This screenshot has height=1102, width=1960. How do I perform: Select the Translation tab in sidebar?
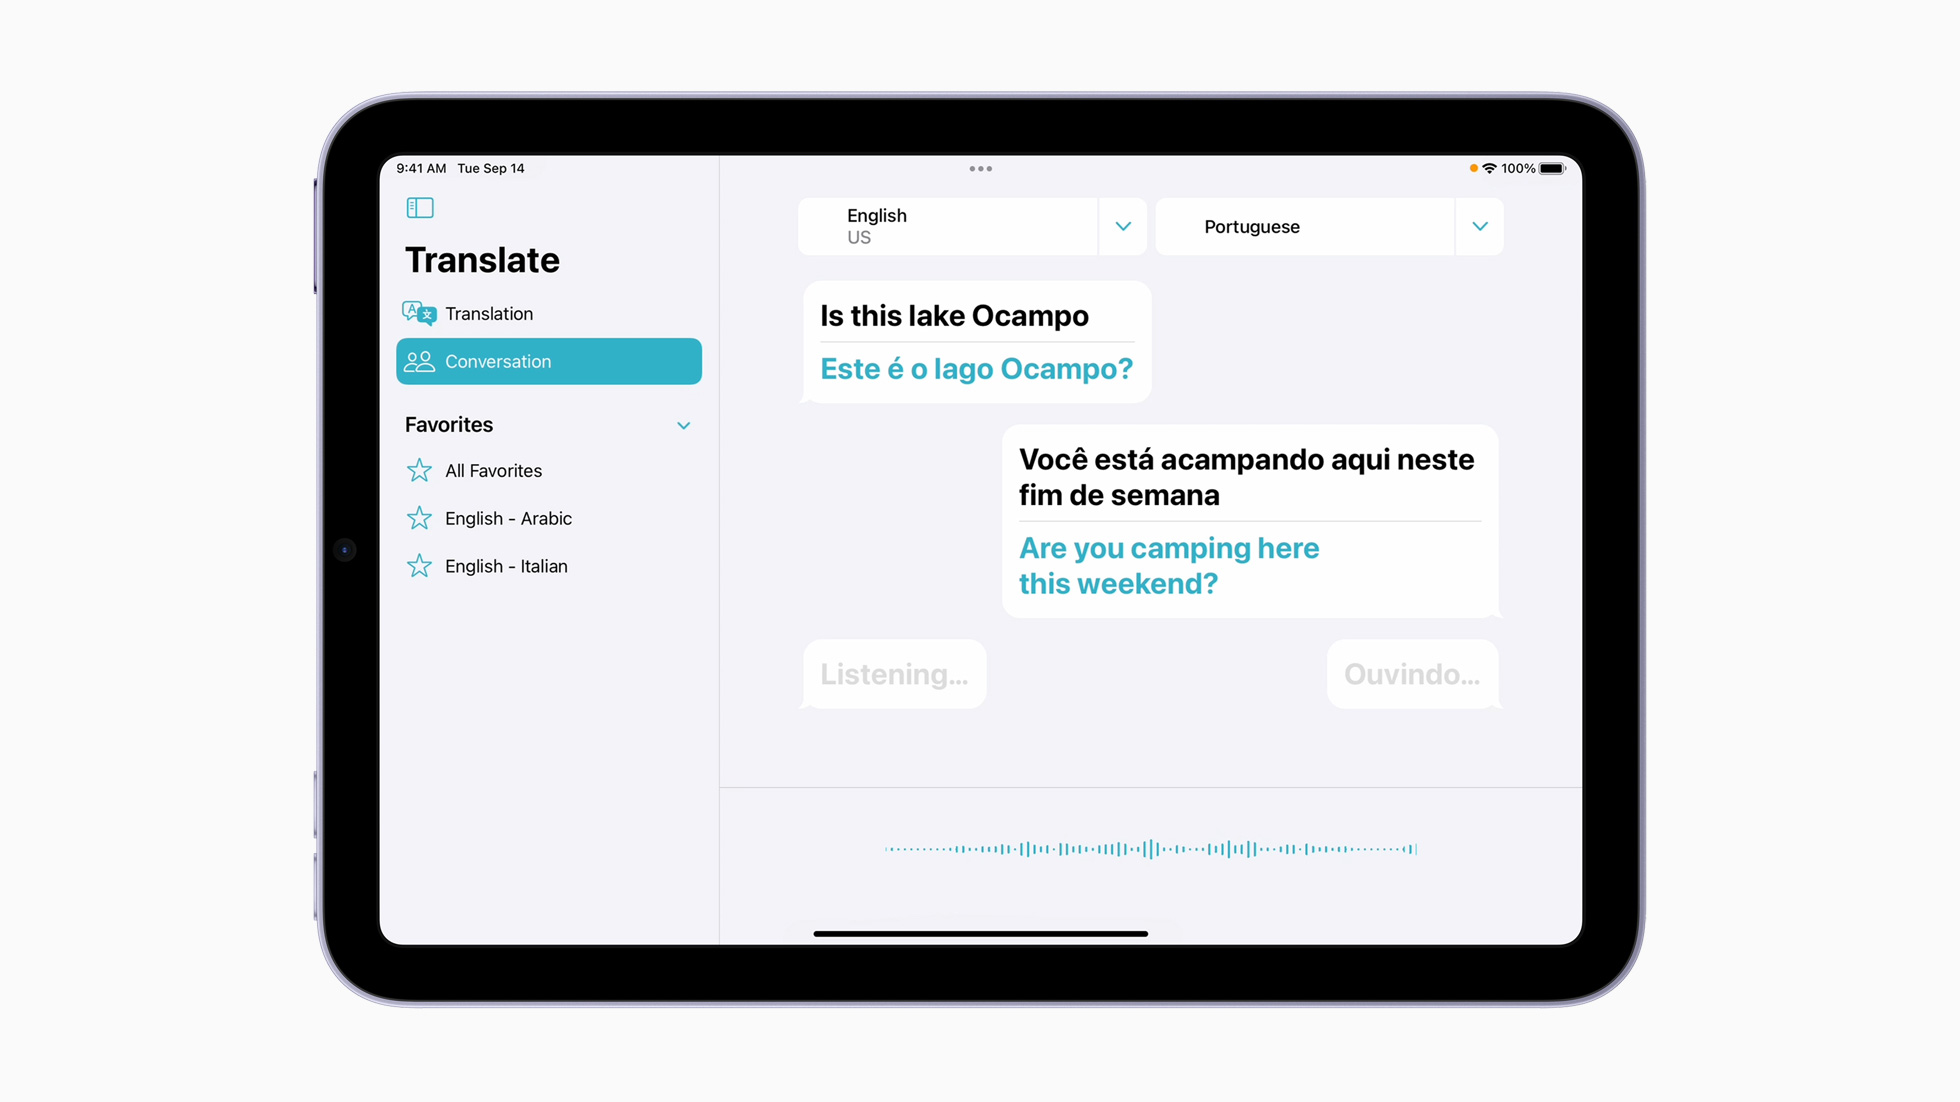point(548,314)
